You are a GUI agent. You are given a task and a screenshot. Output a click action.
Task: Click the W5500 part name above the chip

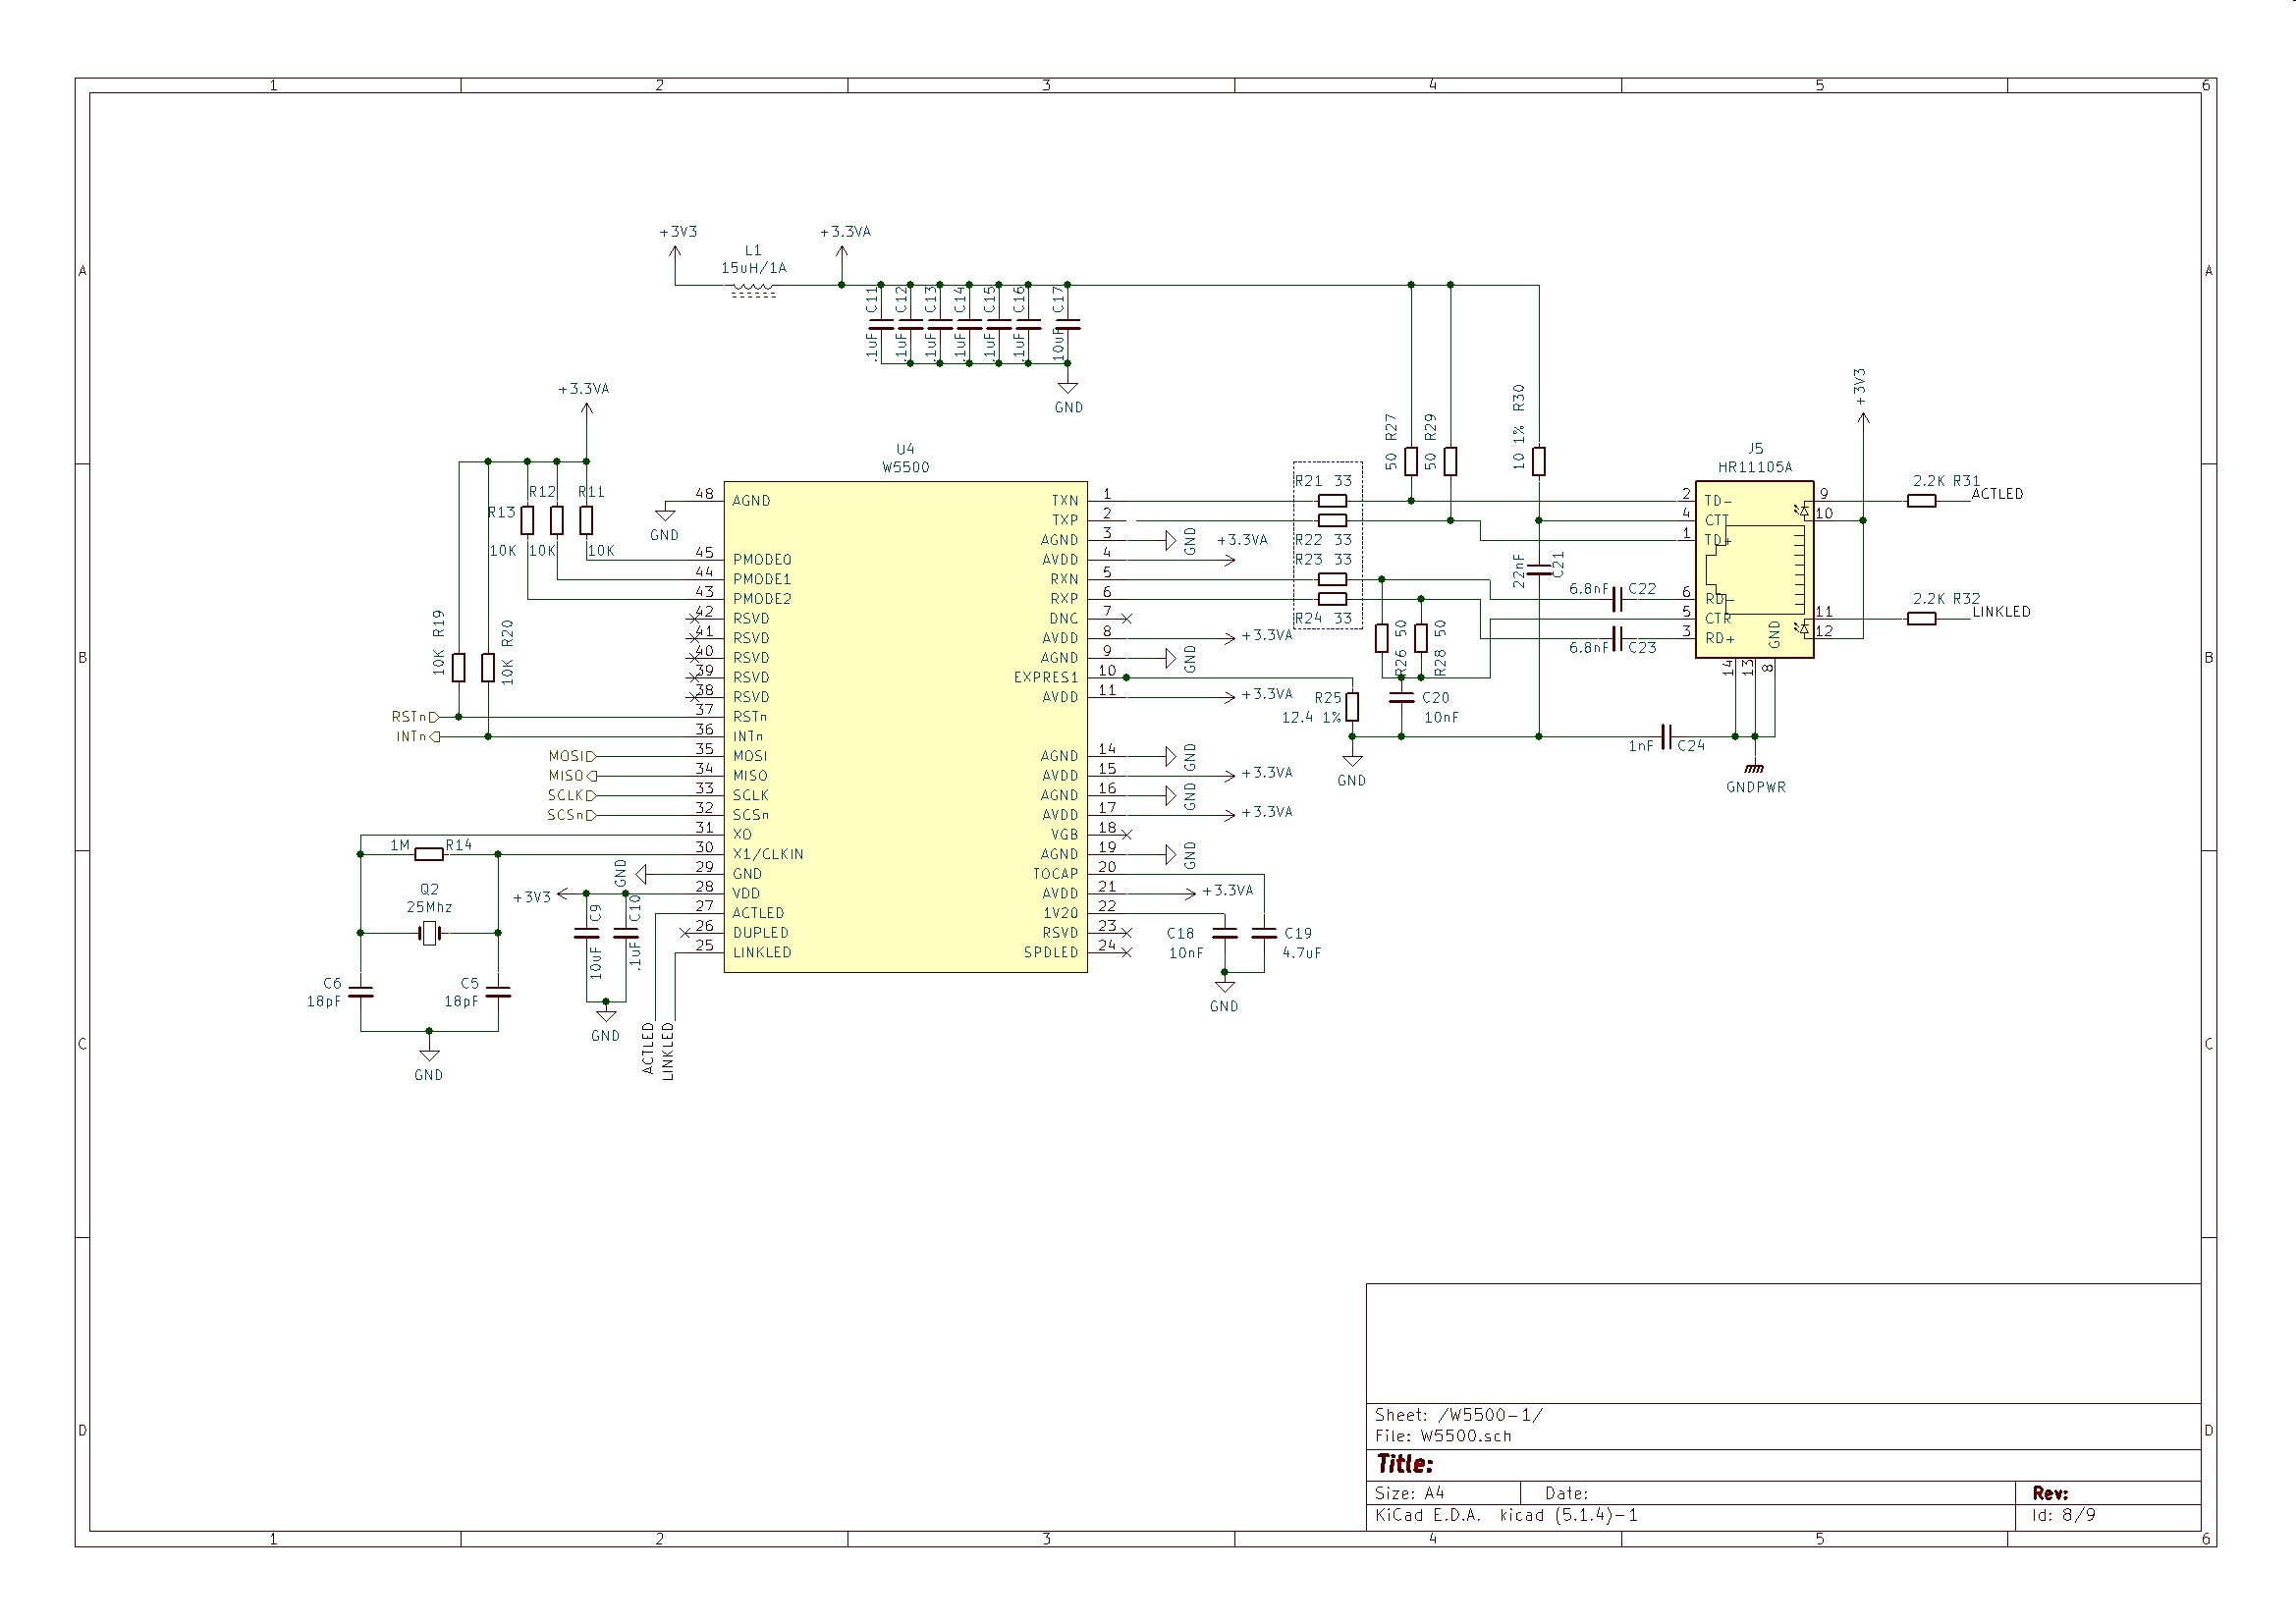pos(905,467)
